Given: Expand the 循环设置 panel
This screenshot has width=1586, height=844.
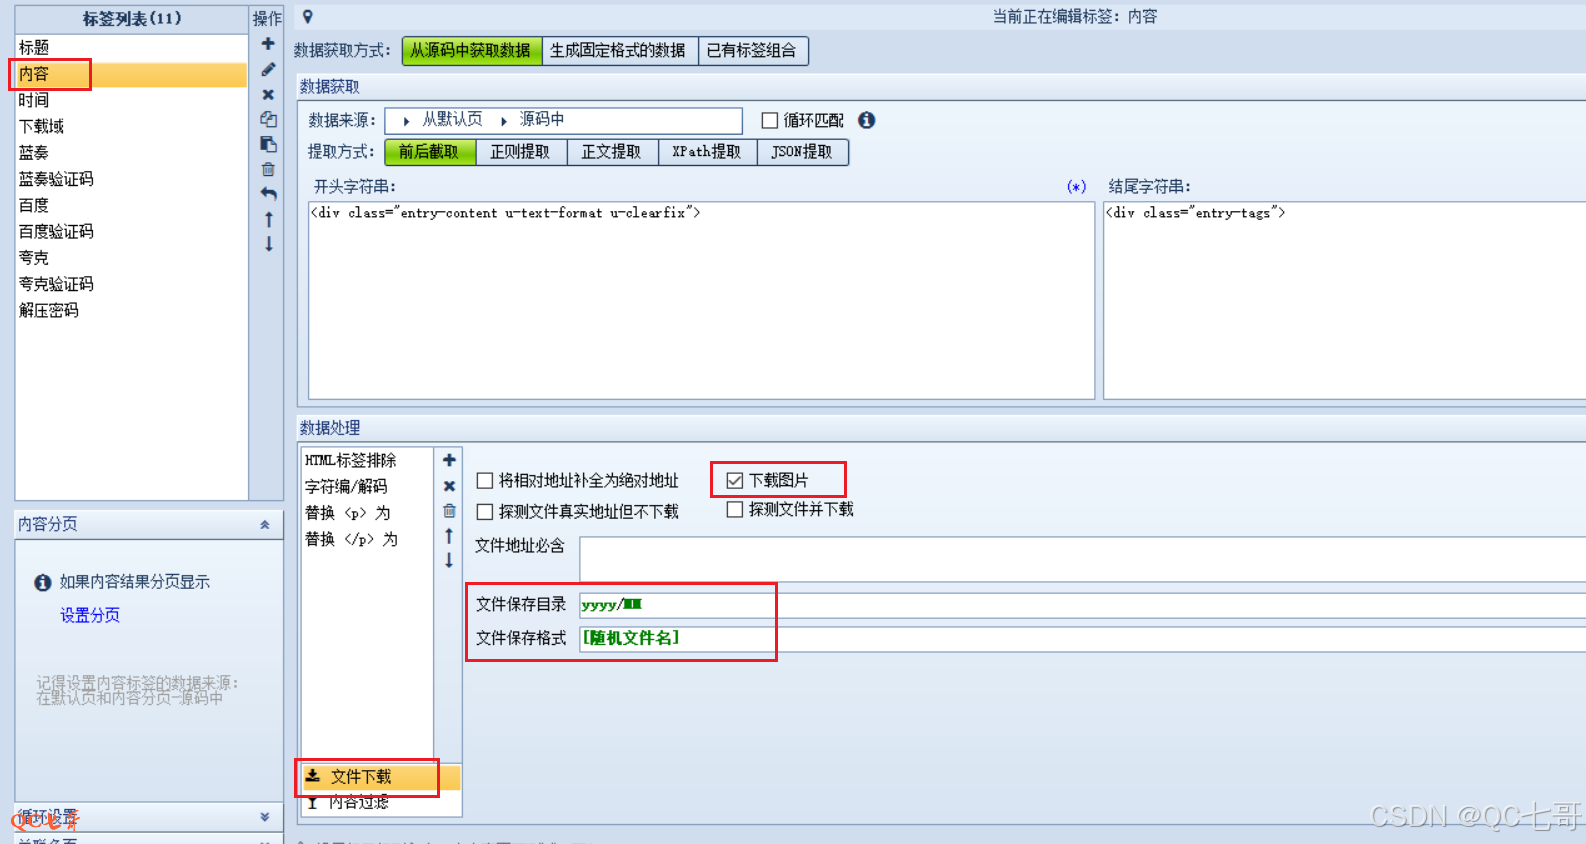Looking at the screenshot, I should [264, 817].
